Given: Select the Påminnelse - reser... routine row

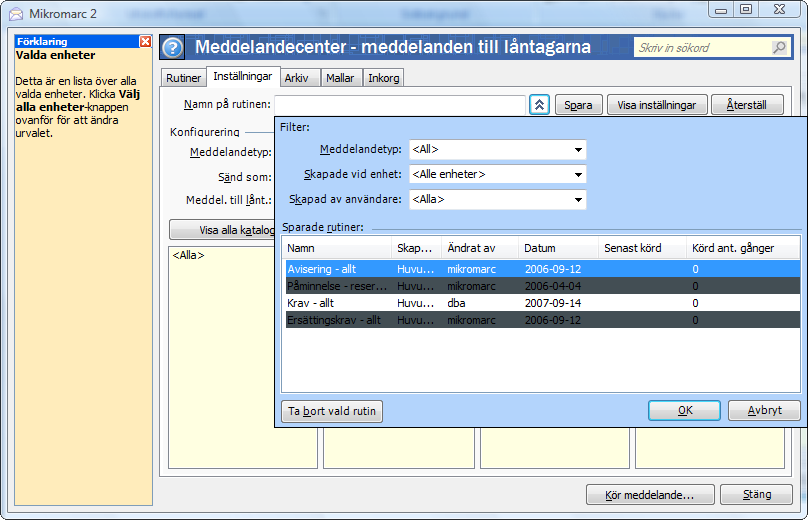Looking at the screenshot, I should pos(543,286).
